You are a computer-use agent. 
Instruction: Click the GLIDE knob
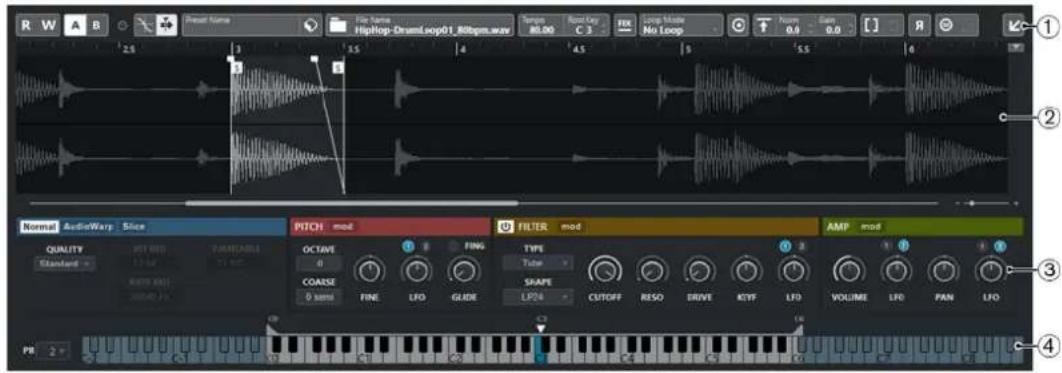463,272
